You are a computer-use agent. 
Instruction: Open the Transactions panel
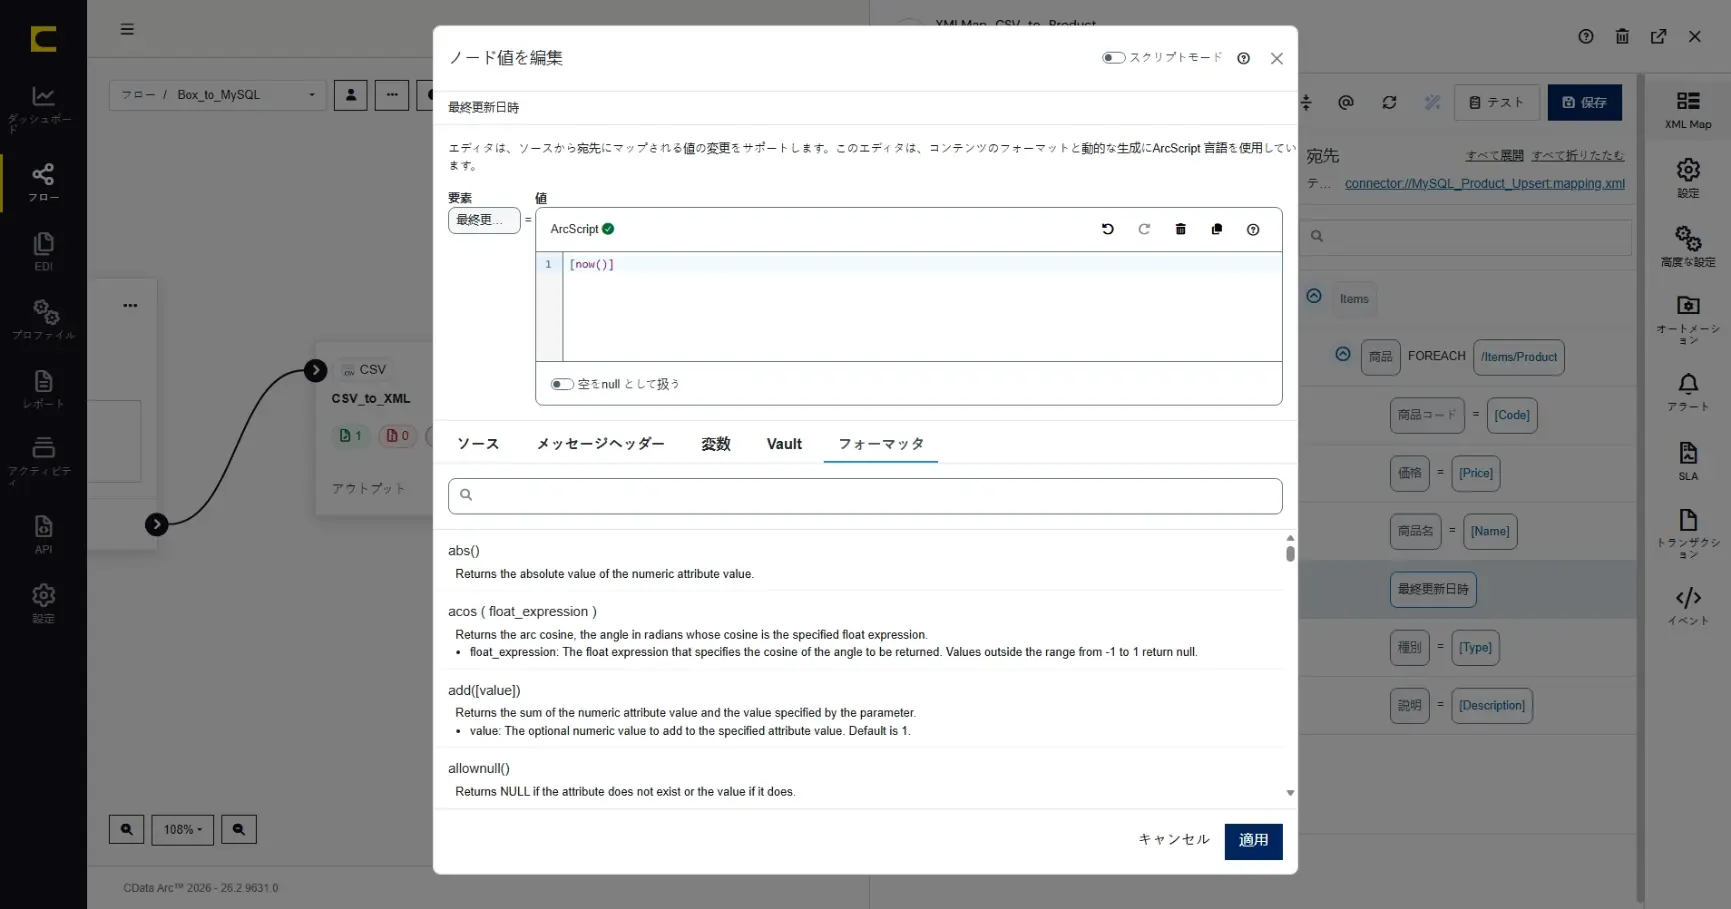(x=1688, y=533)
